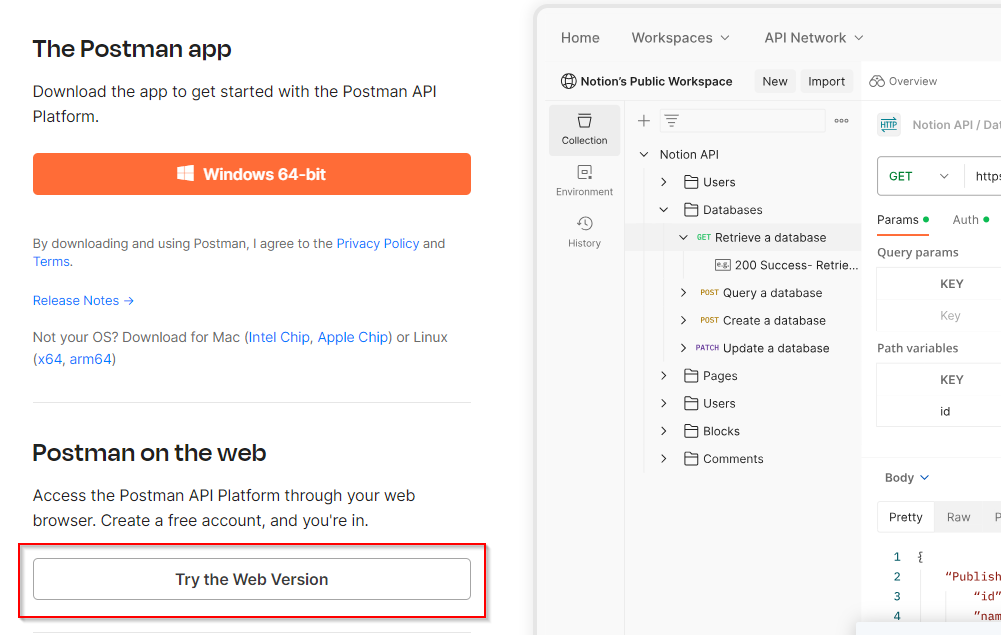This screenshot has height=635, width=1001.
Task: Select the Retrieve a database request label
Action: tap(771, 237)
